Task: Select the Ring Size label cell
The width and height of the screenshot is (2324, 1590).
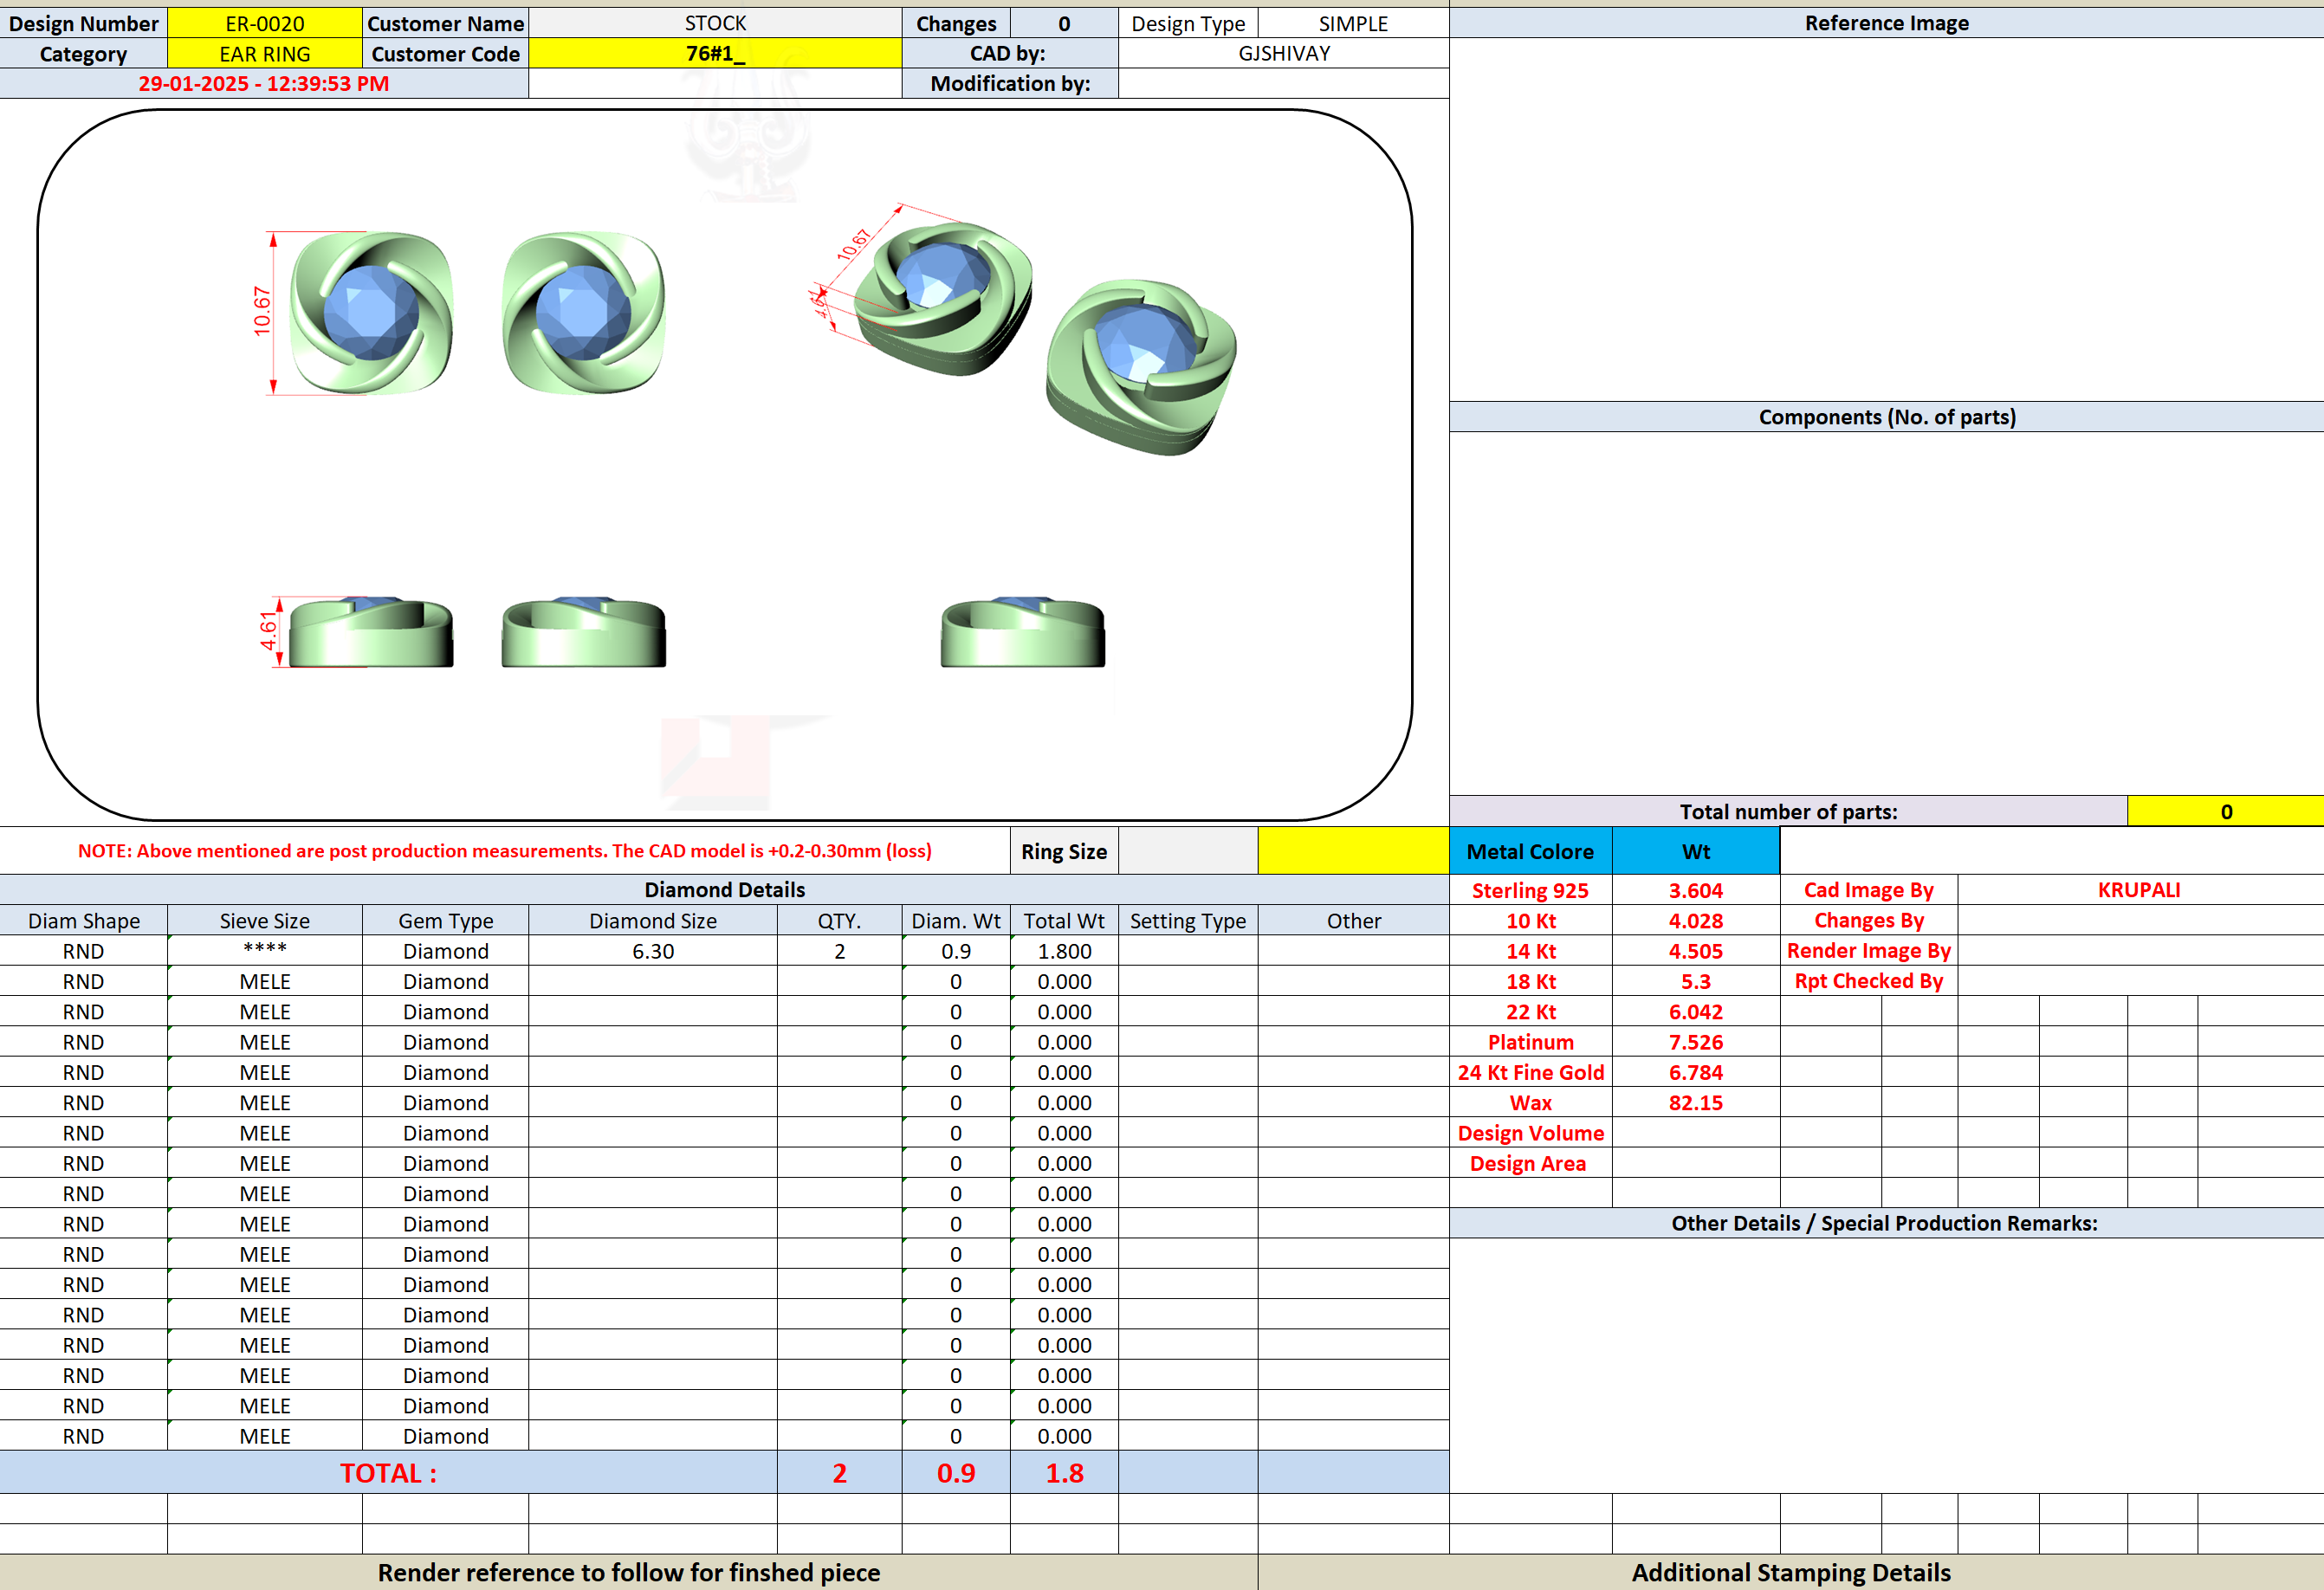Action: click(1064, 852)
